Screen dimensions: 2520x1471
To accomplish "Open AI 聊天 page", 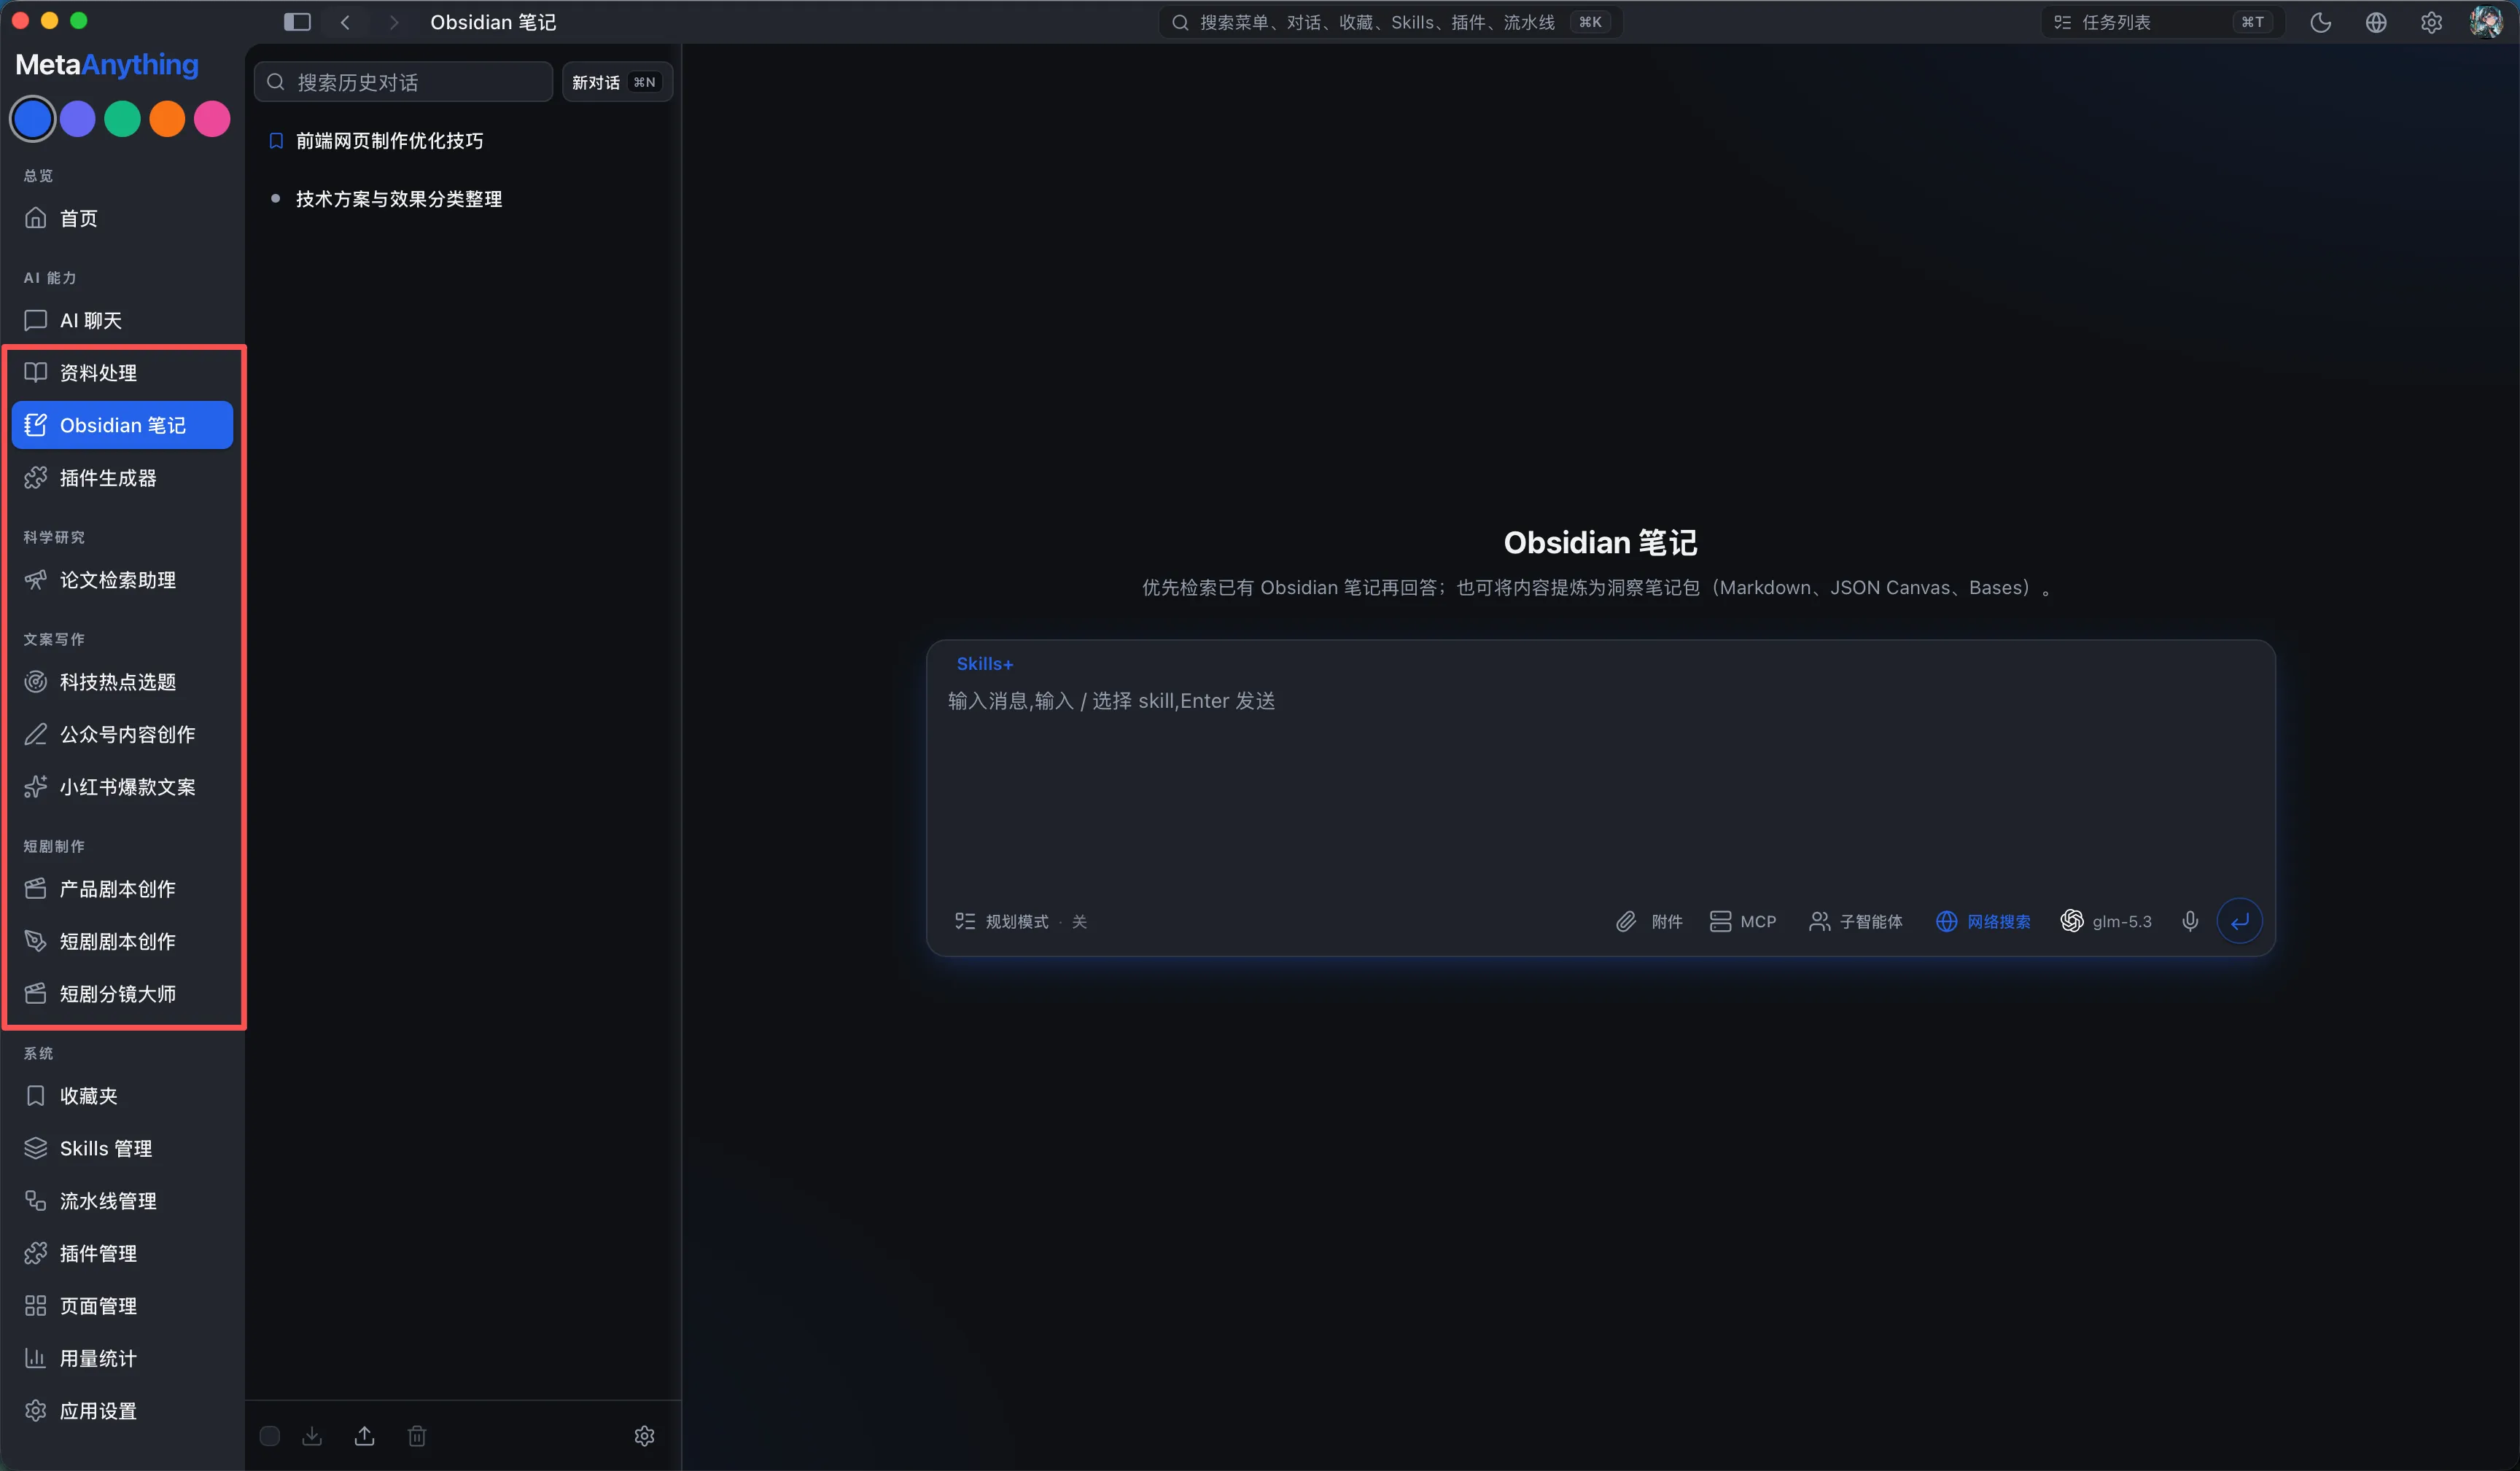I will [x=122, y=320].
